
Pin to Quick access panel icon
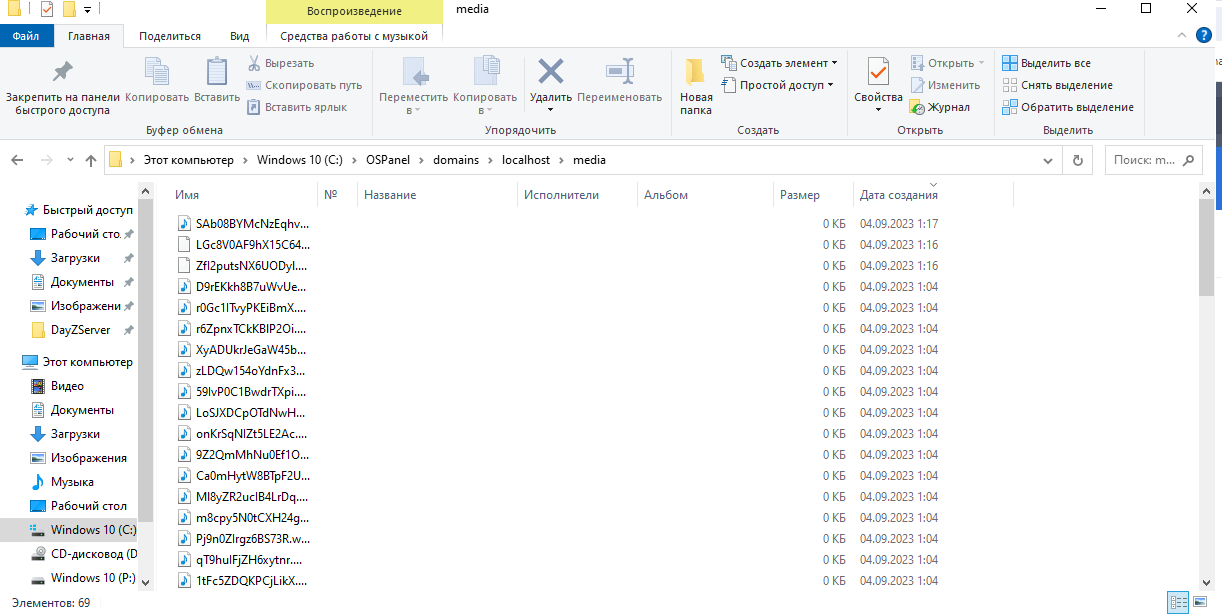point(62,72)
